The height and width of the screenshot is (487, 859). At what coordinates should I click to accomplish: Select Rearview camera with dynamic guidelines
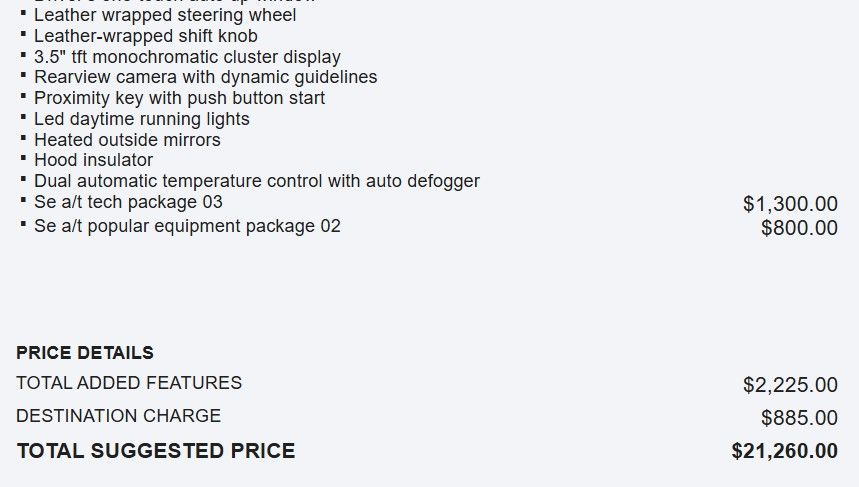point(205,77)
